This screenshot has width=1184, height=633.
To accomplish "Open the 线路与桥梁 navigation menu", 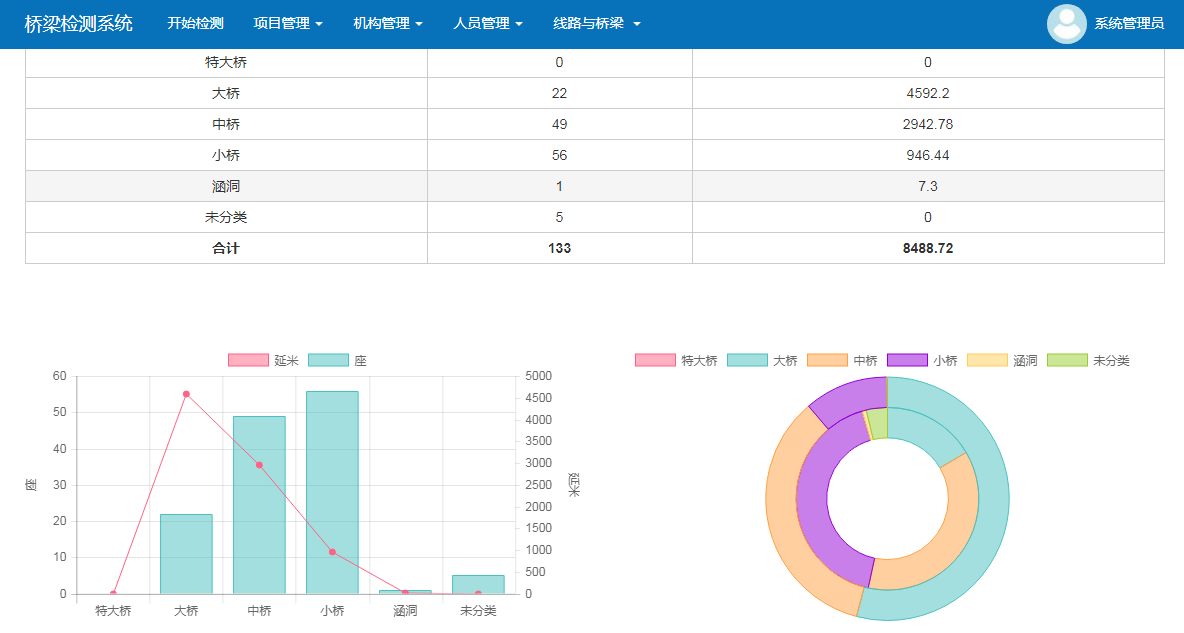I will pyautogui.click(x=596, y=23).
